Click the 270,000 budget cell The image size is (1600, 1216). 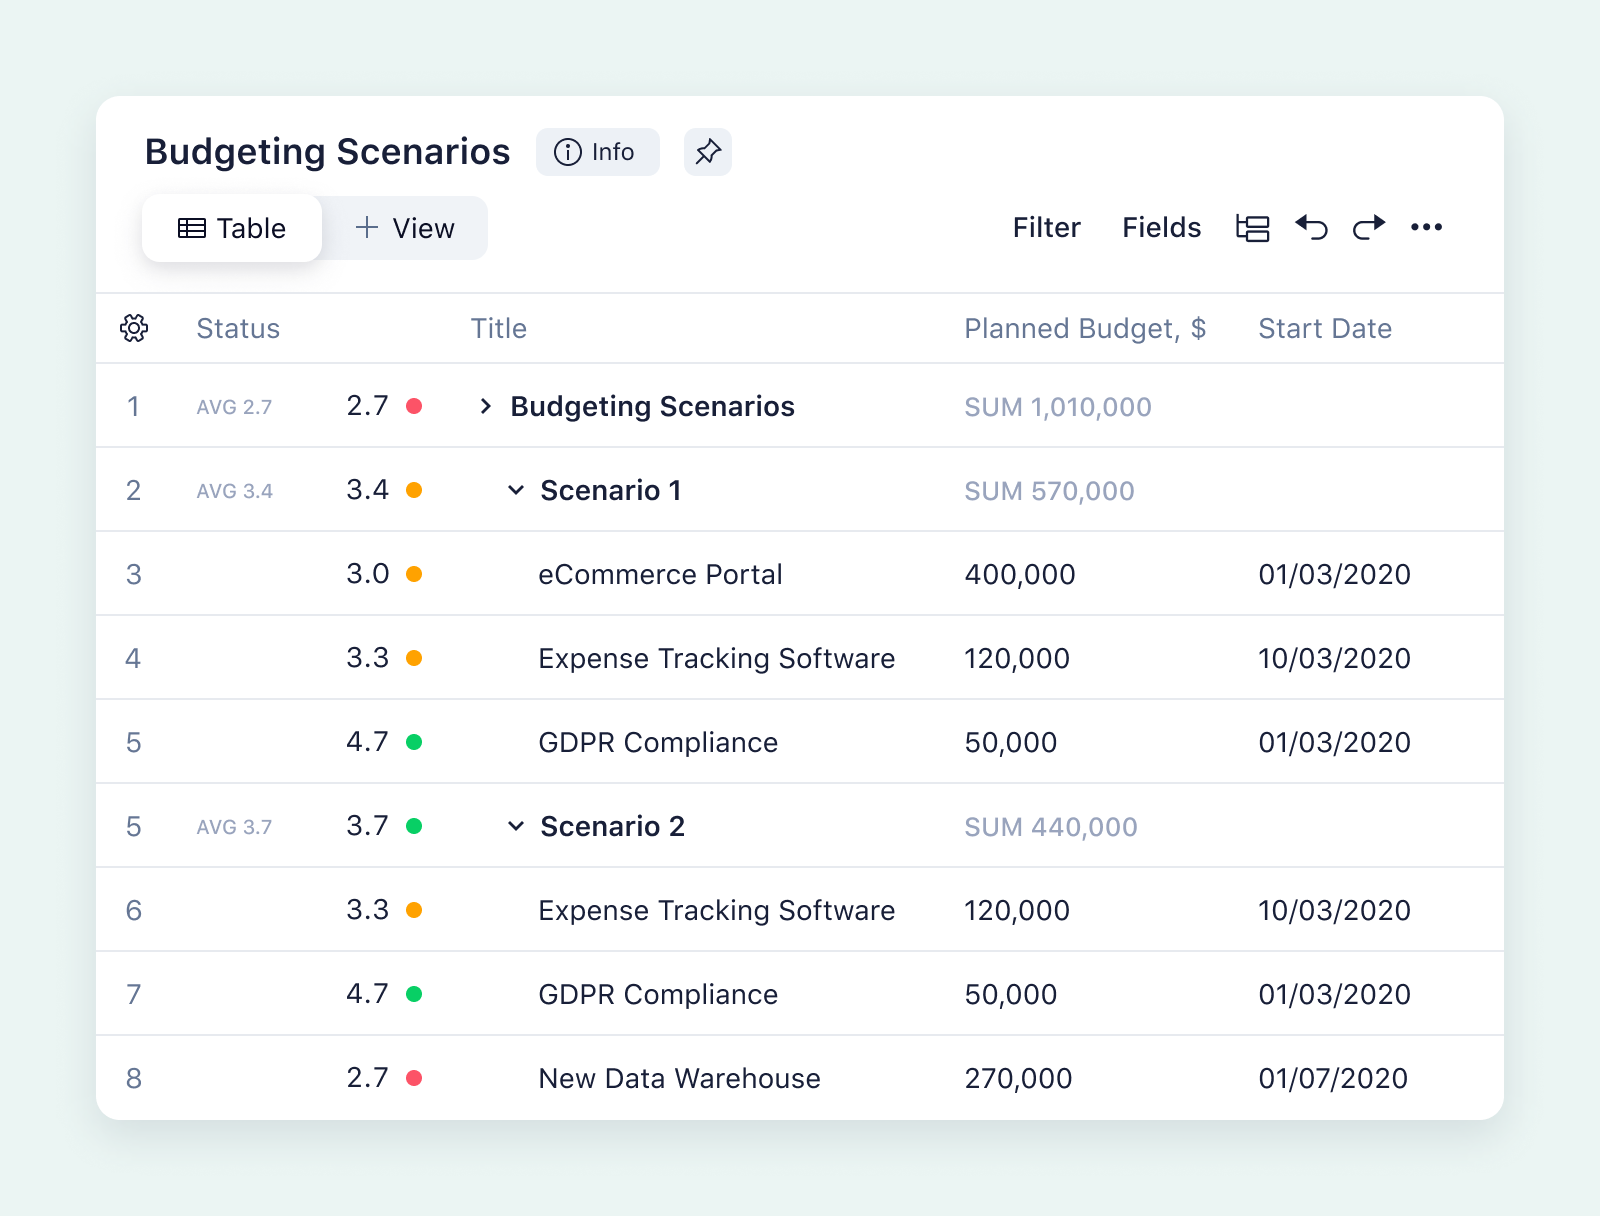point(1018,1078)
